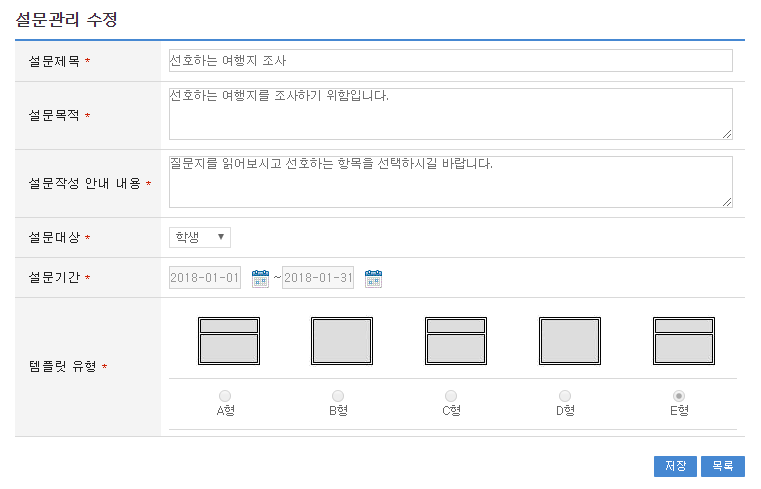
Task: Click the start date field 2018-01-01
Action: (205, 278)
